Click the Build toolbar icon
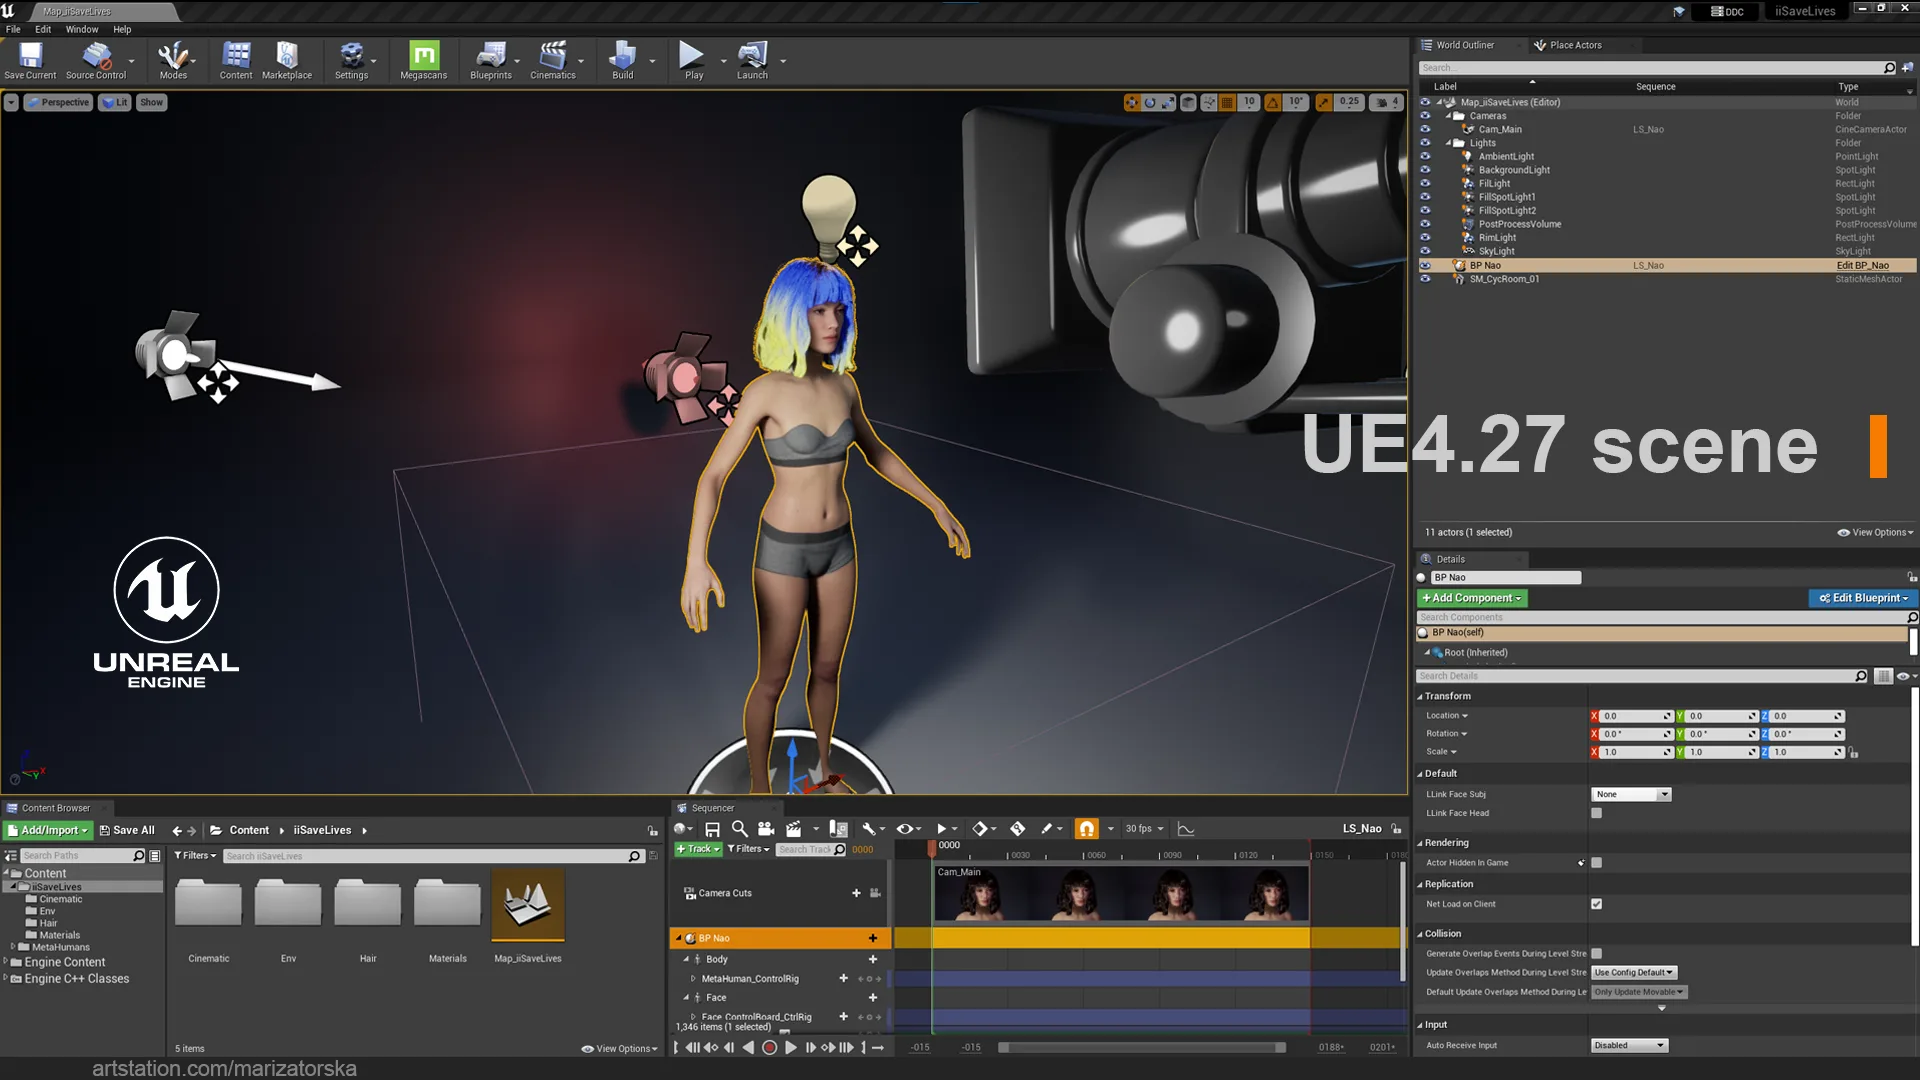Screen dimensions: 1920x1080 (623, 60)
